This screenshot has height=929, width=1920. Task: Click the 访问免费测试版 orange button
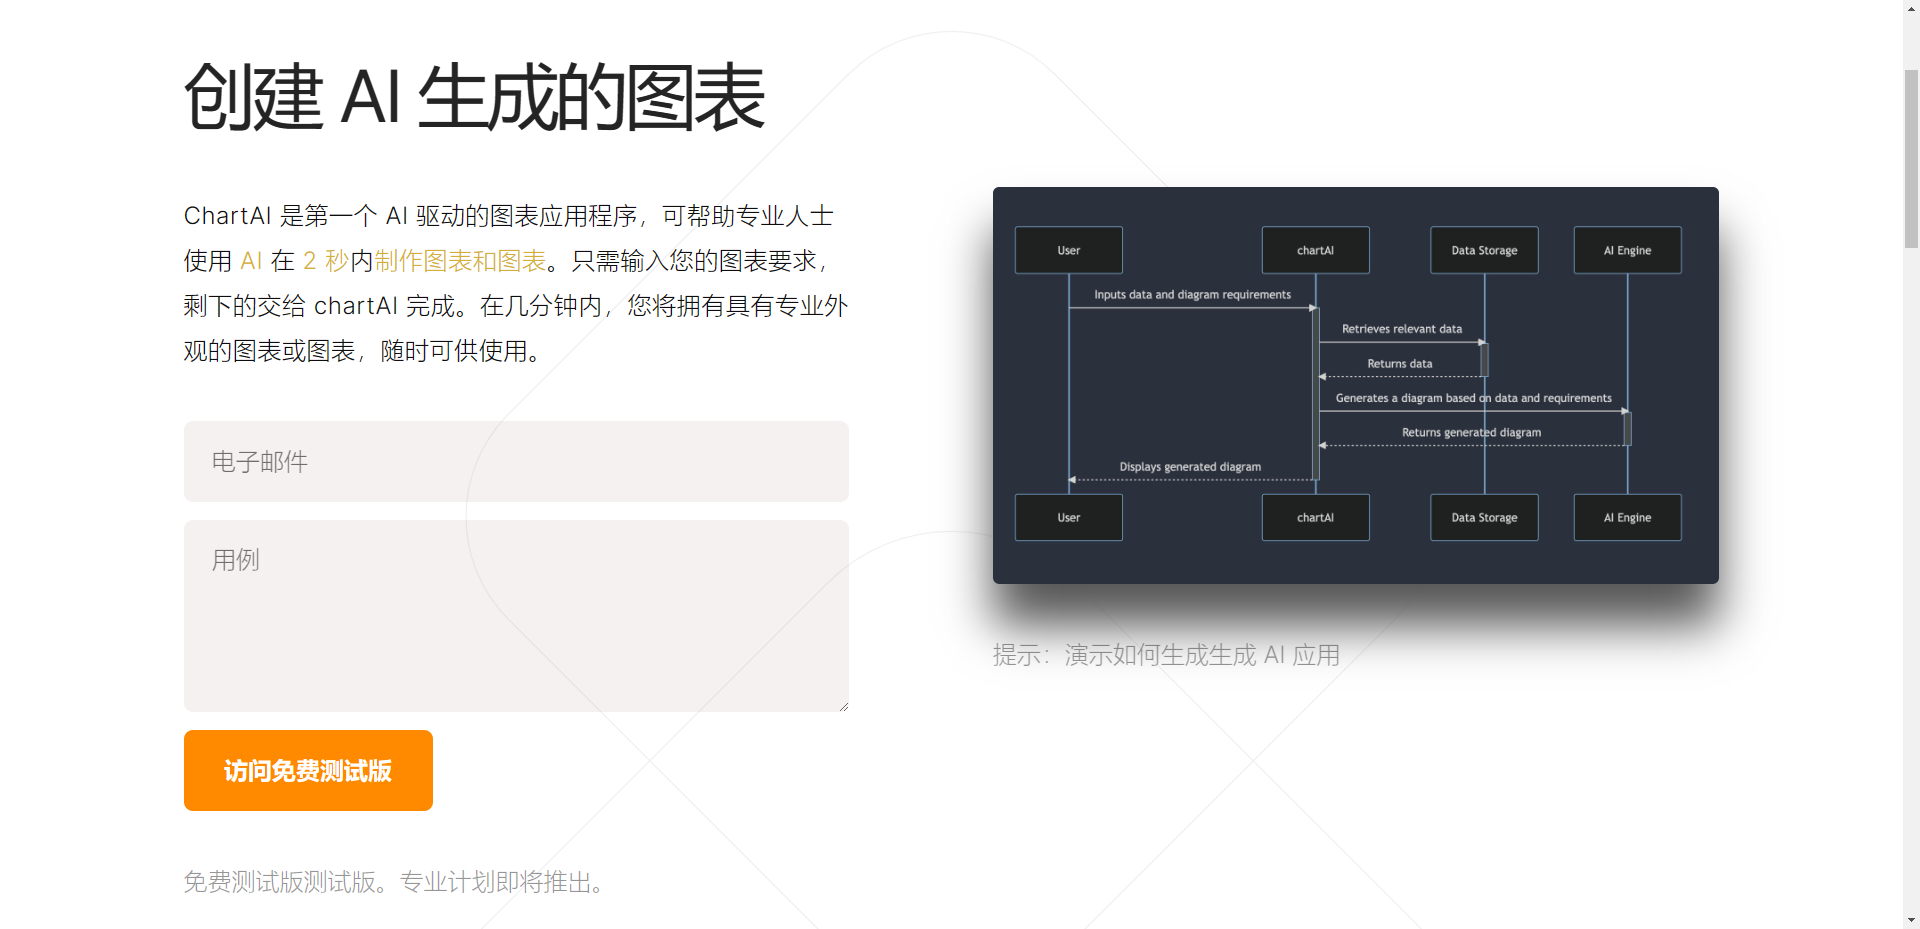coord(308,770)
